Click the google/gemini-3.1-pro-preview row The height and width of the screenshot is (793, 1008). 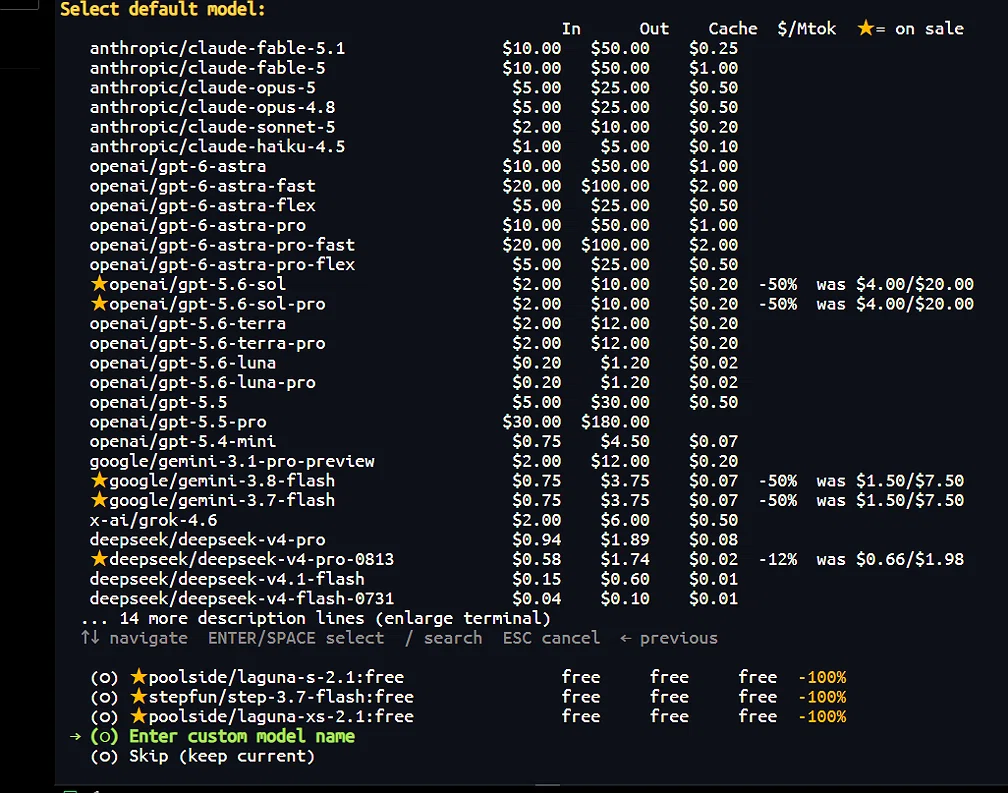(x=414, y=461)
